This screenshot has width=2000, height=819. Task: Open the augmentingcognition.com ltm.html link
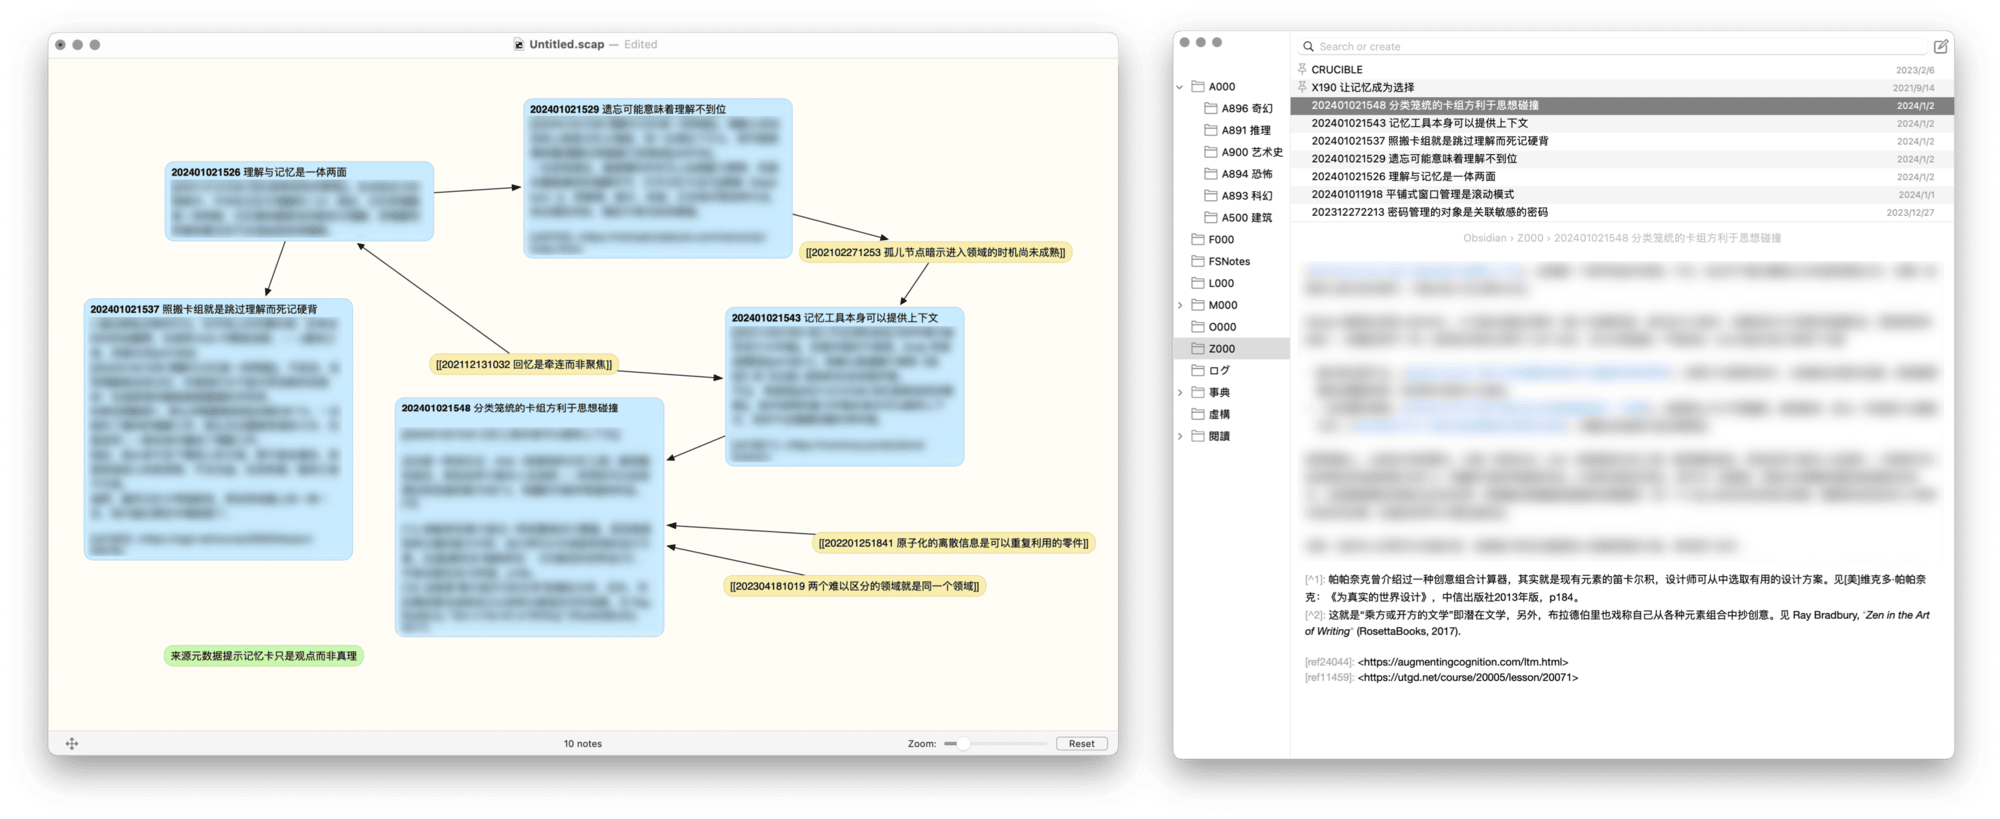pyautogui.click(x=1463, y=662)
